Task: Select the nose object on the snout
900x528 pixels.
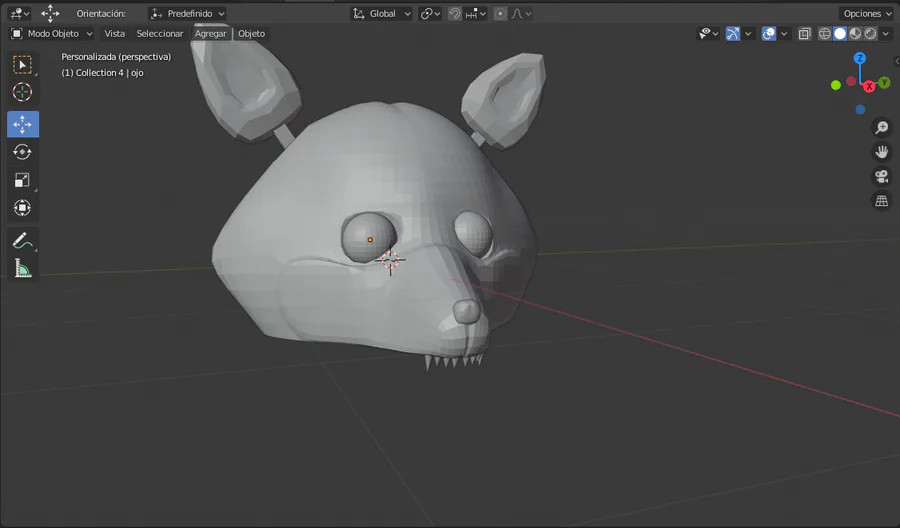Action: point(466,312)
